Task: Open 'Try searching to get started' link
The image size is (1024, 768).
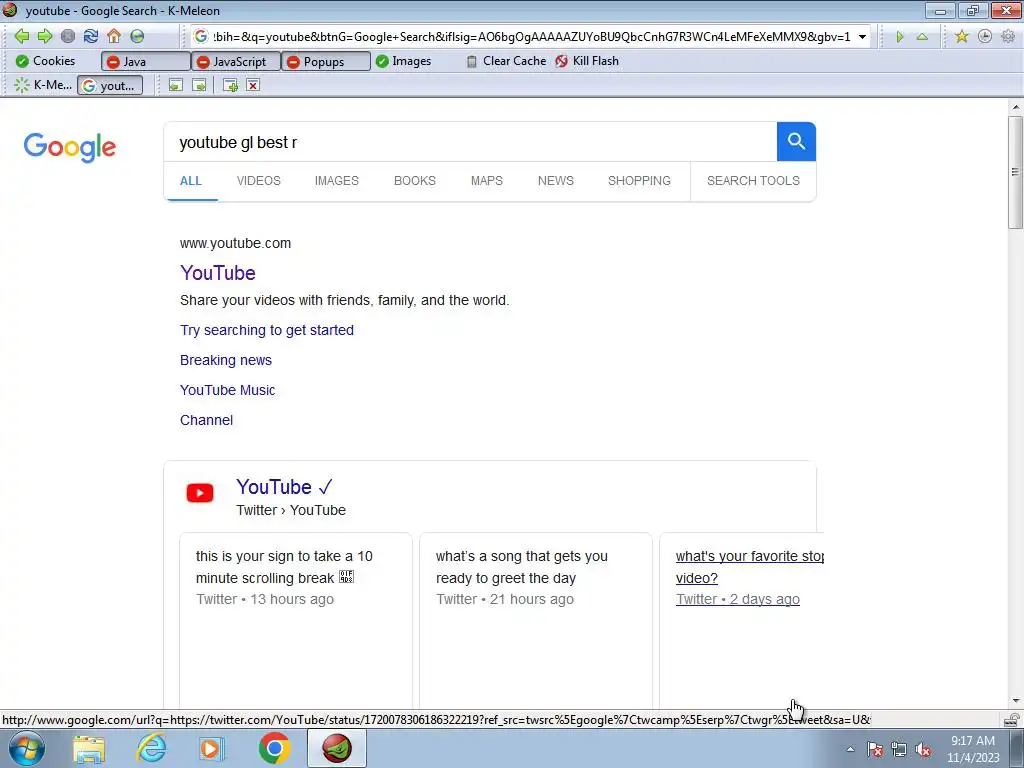Action: tap(267, 330)
